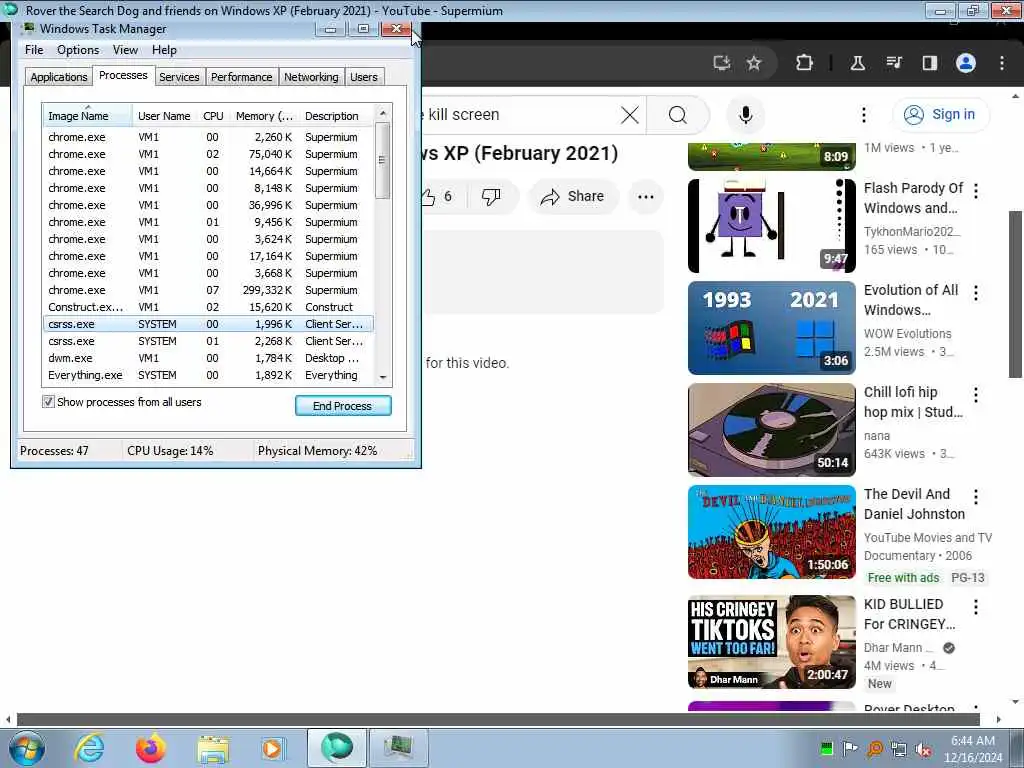This screenshot has height=768, width=1024.
Task: Switch to the Users tab
Action: tap(364, 77)
